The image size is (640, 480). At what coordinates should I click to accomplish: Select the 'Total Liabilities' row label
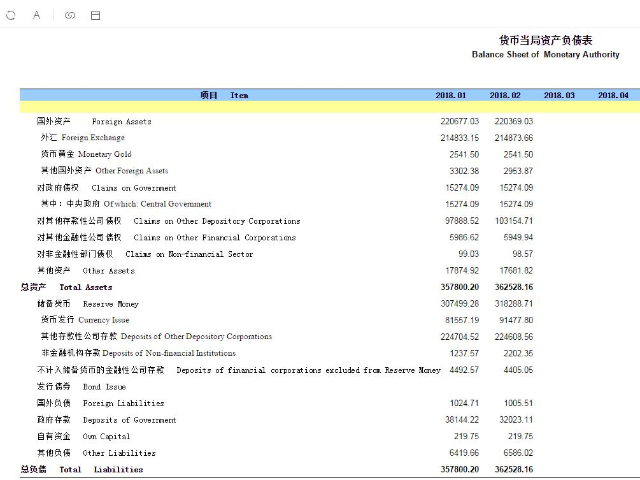[x=101, y=470]
